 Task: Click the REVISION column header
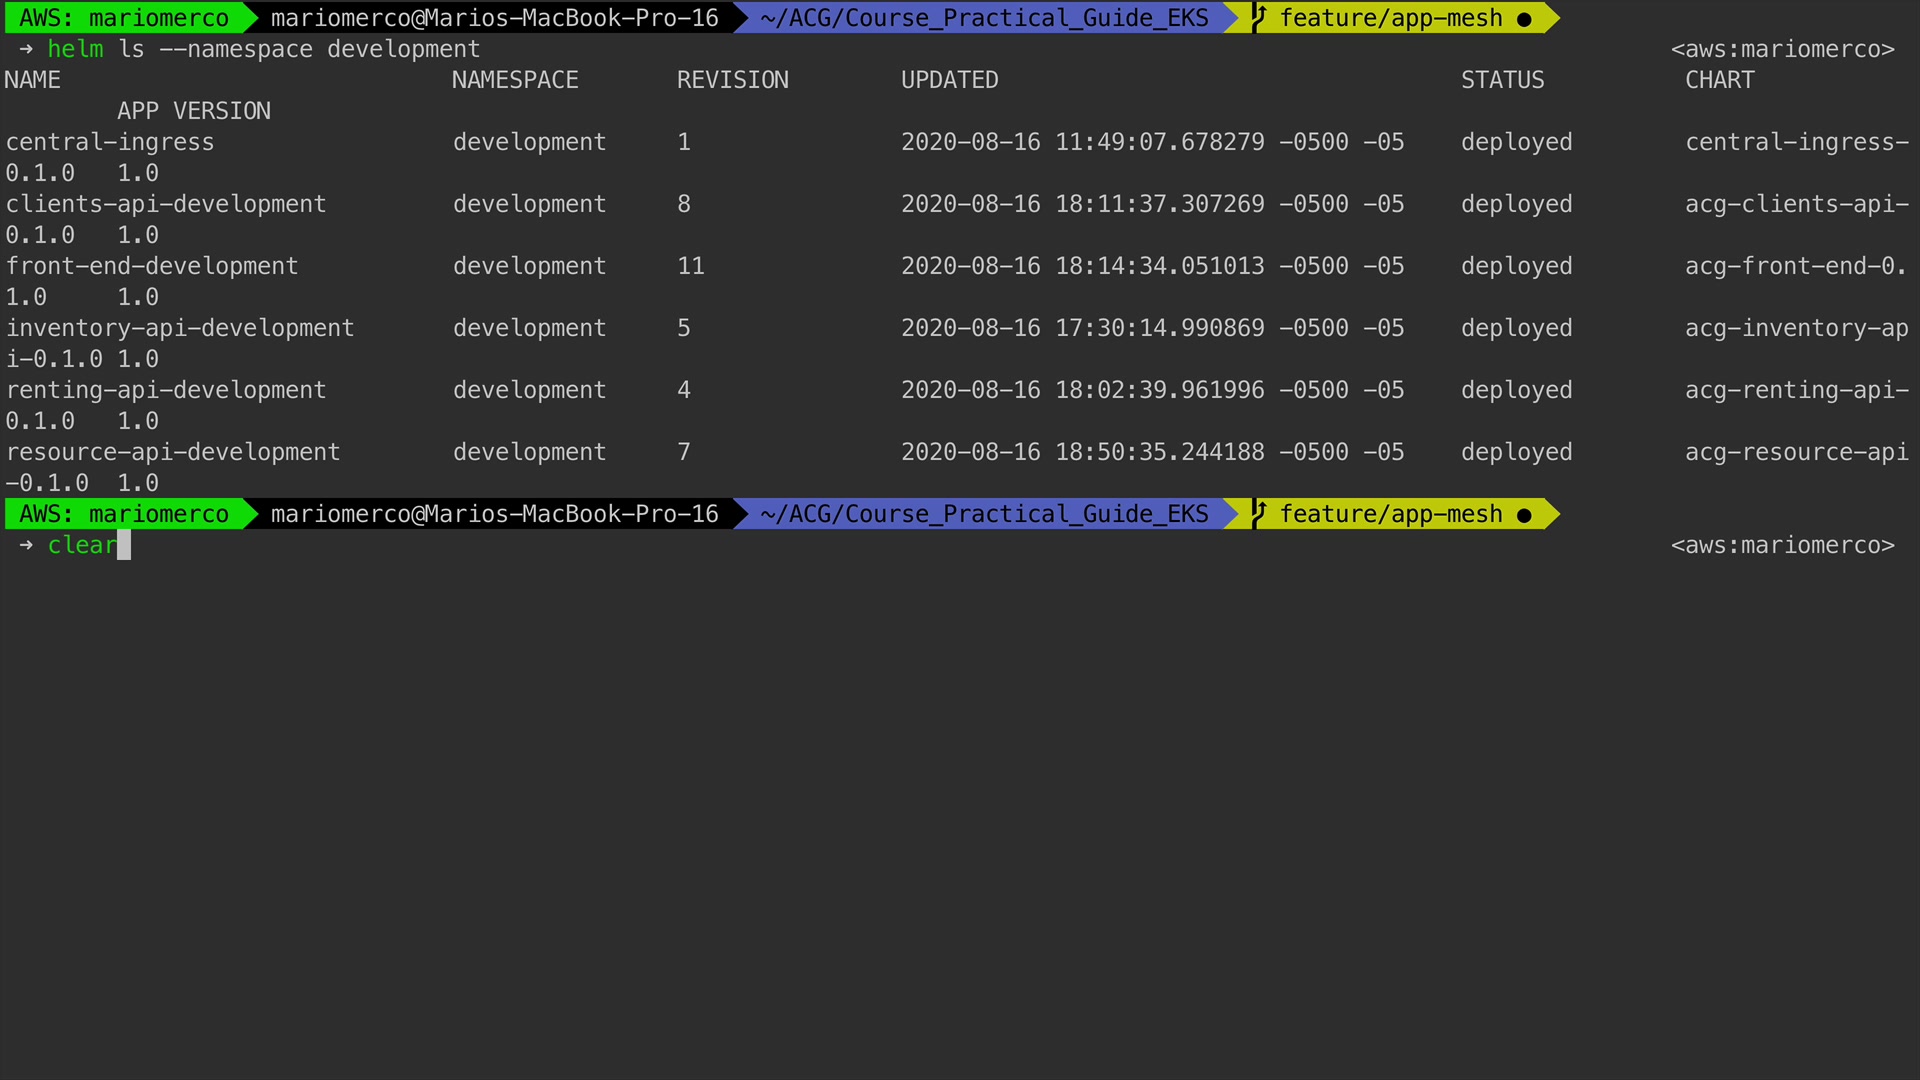(x=732, y=80)
